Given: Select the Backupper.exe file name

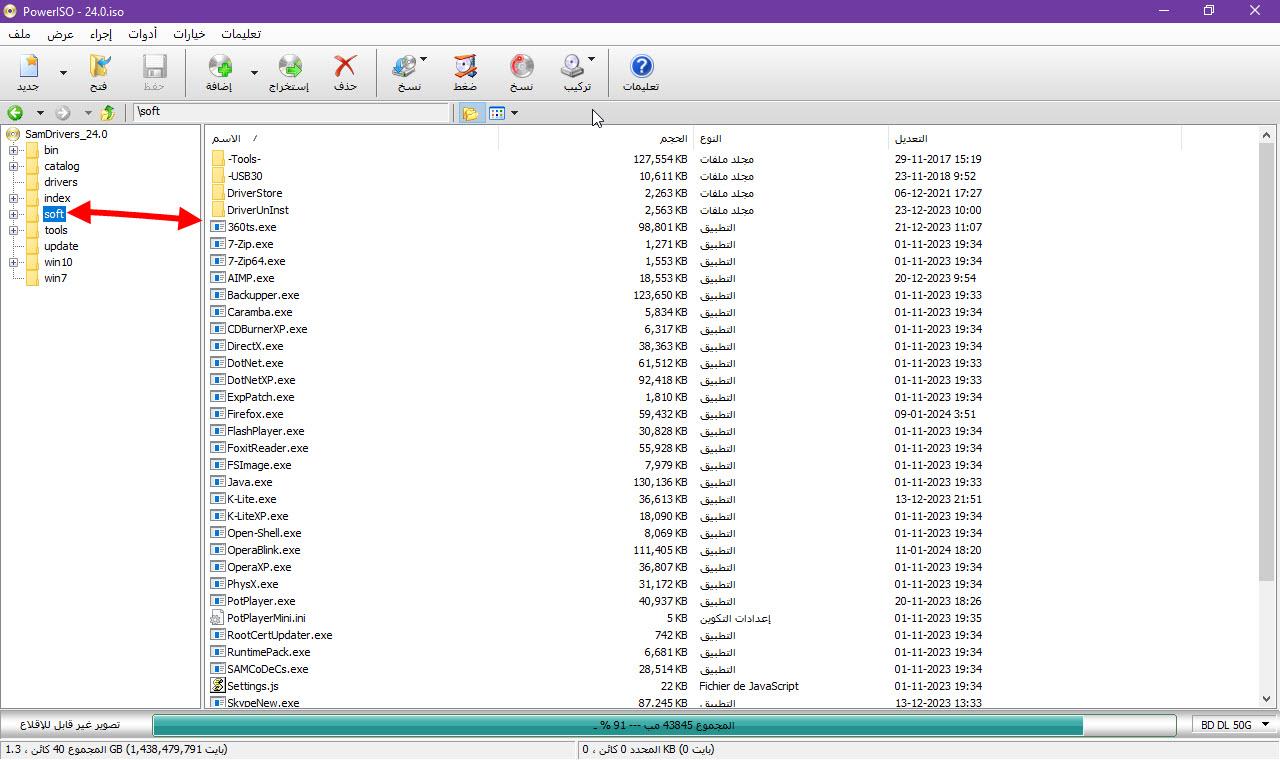Looking at the screenshot, I should 263,295.
